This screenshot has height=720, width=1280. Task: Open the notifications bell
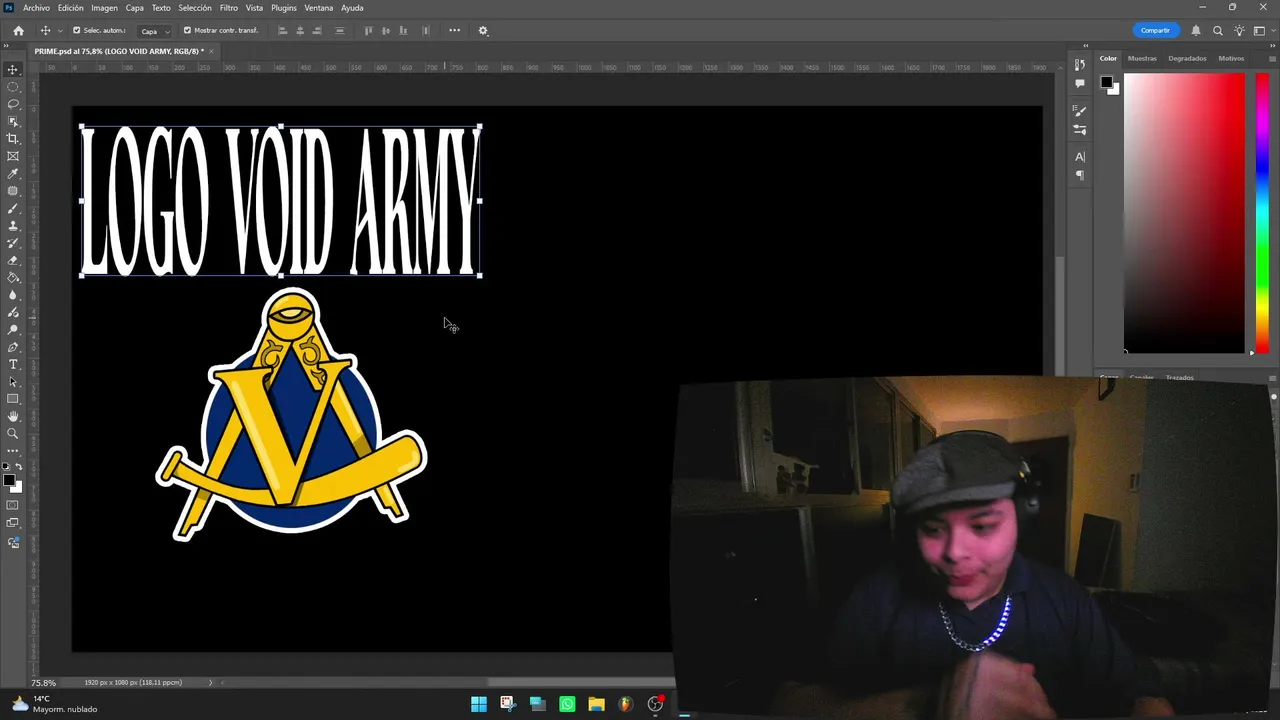[1196, 31]
